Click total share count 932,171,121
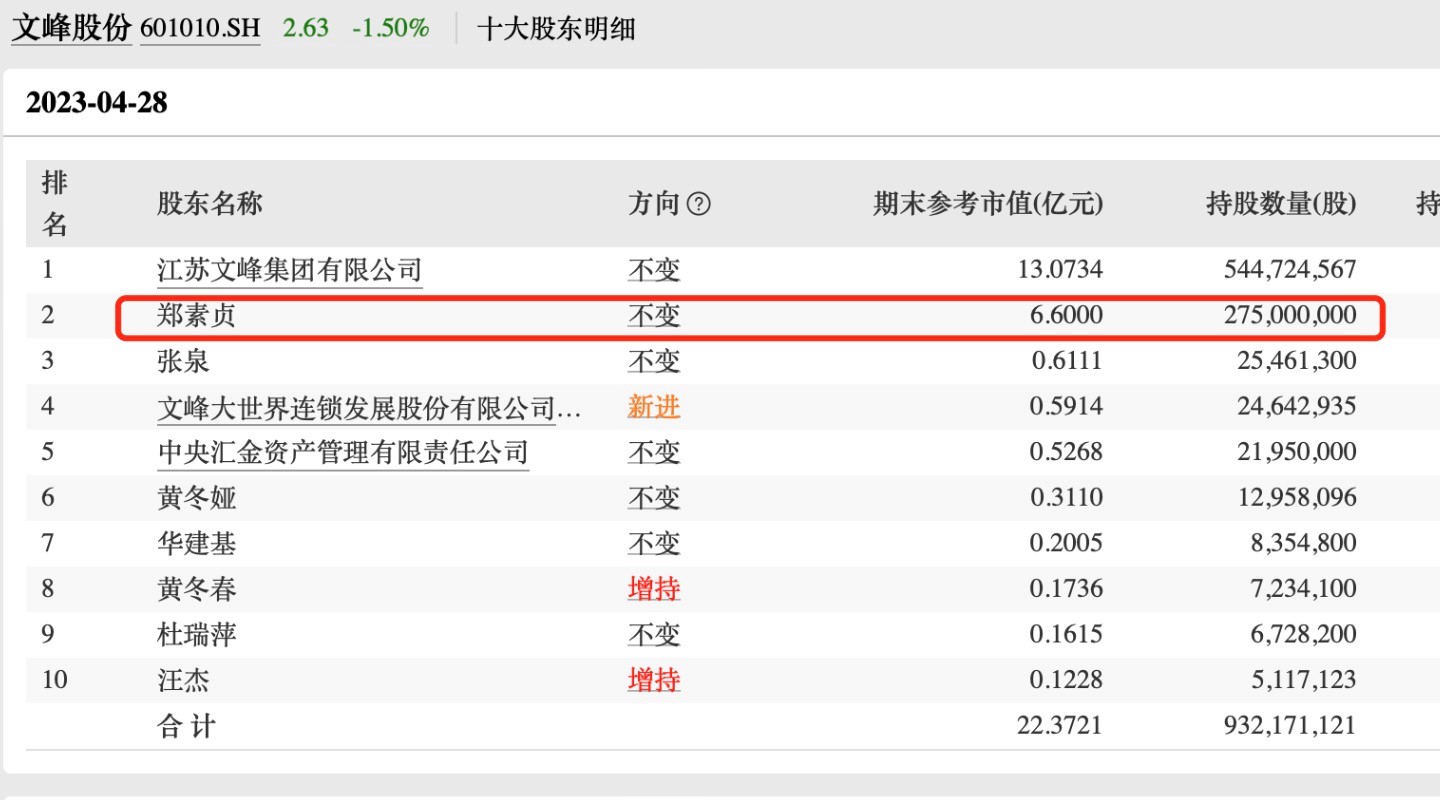The width and height of the screenshot is (1440, 800). tap(1290, 725)
